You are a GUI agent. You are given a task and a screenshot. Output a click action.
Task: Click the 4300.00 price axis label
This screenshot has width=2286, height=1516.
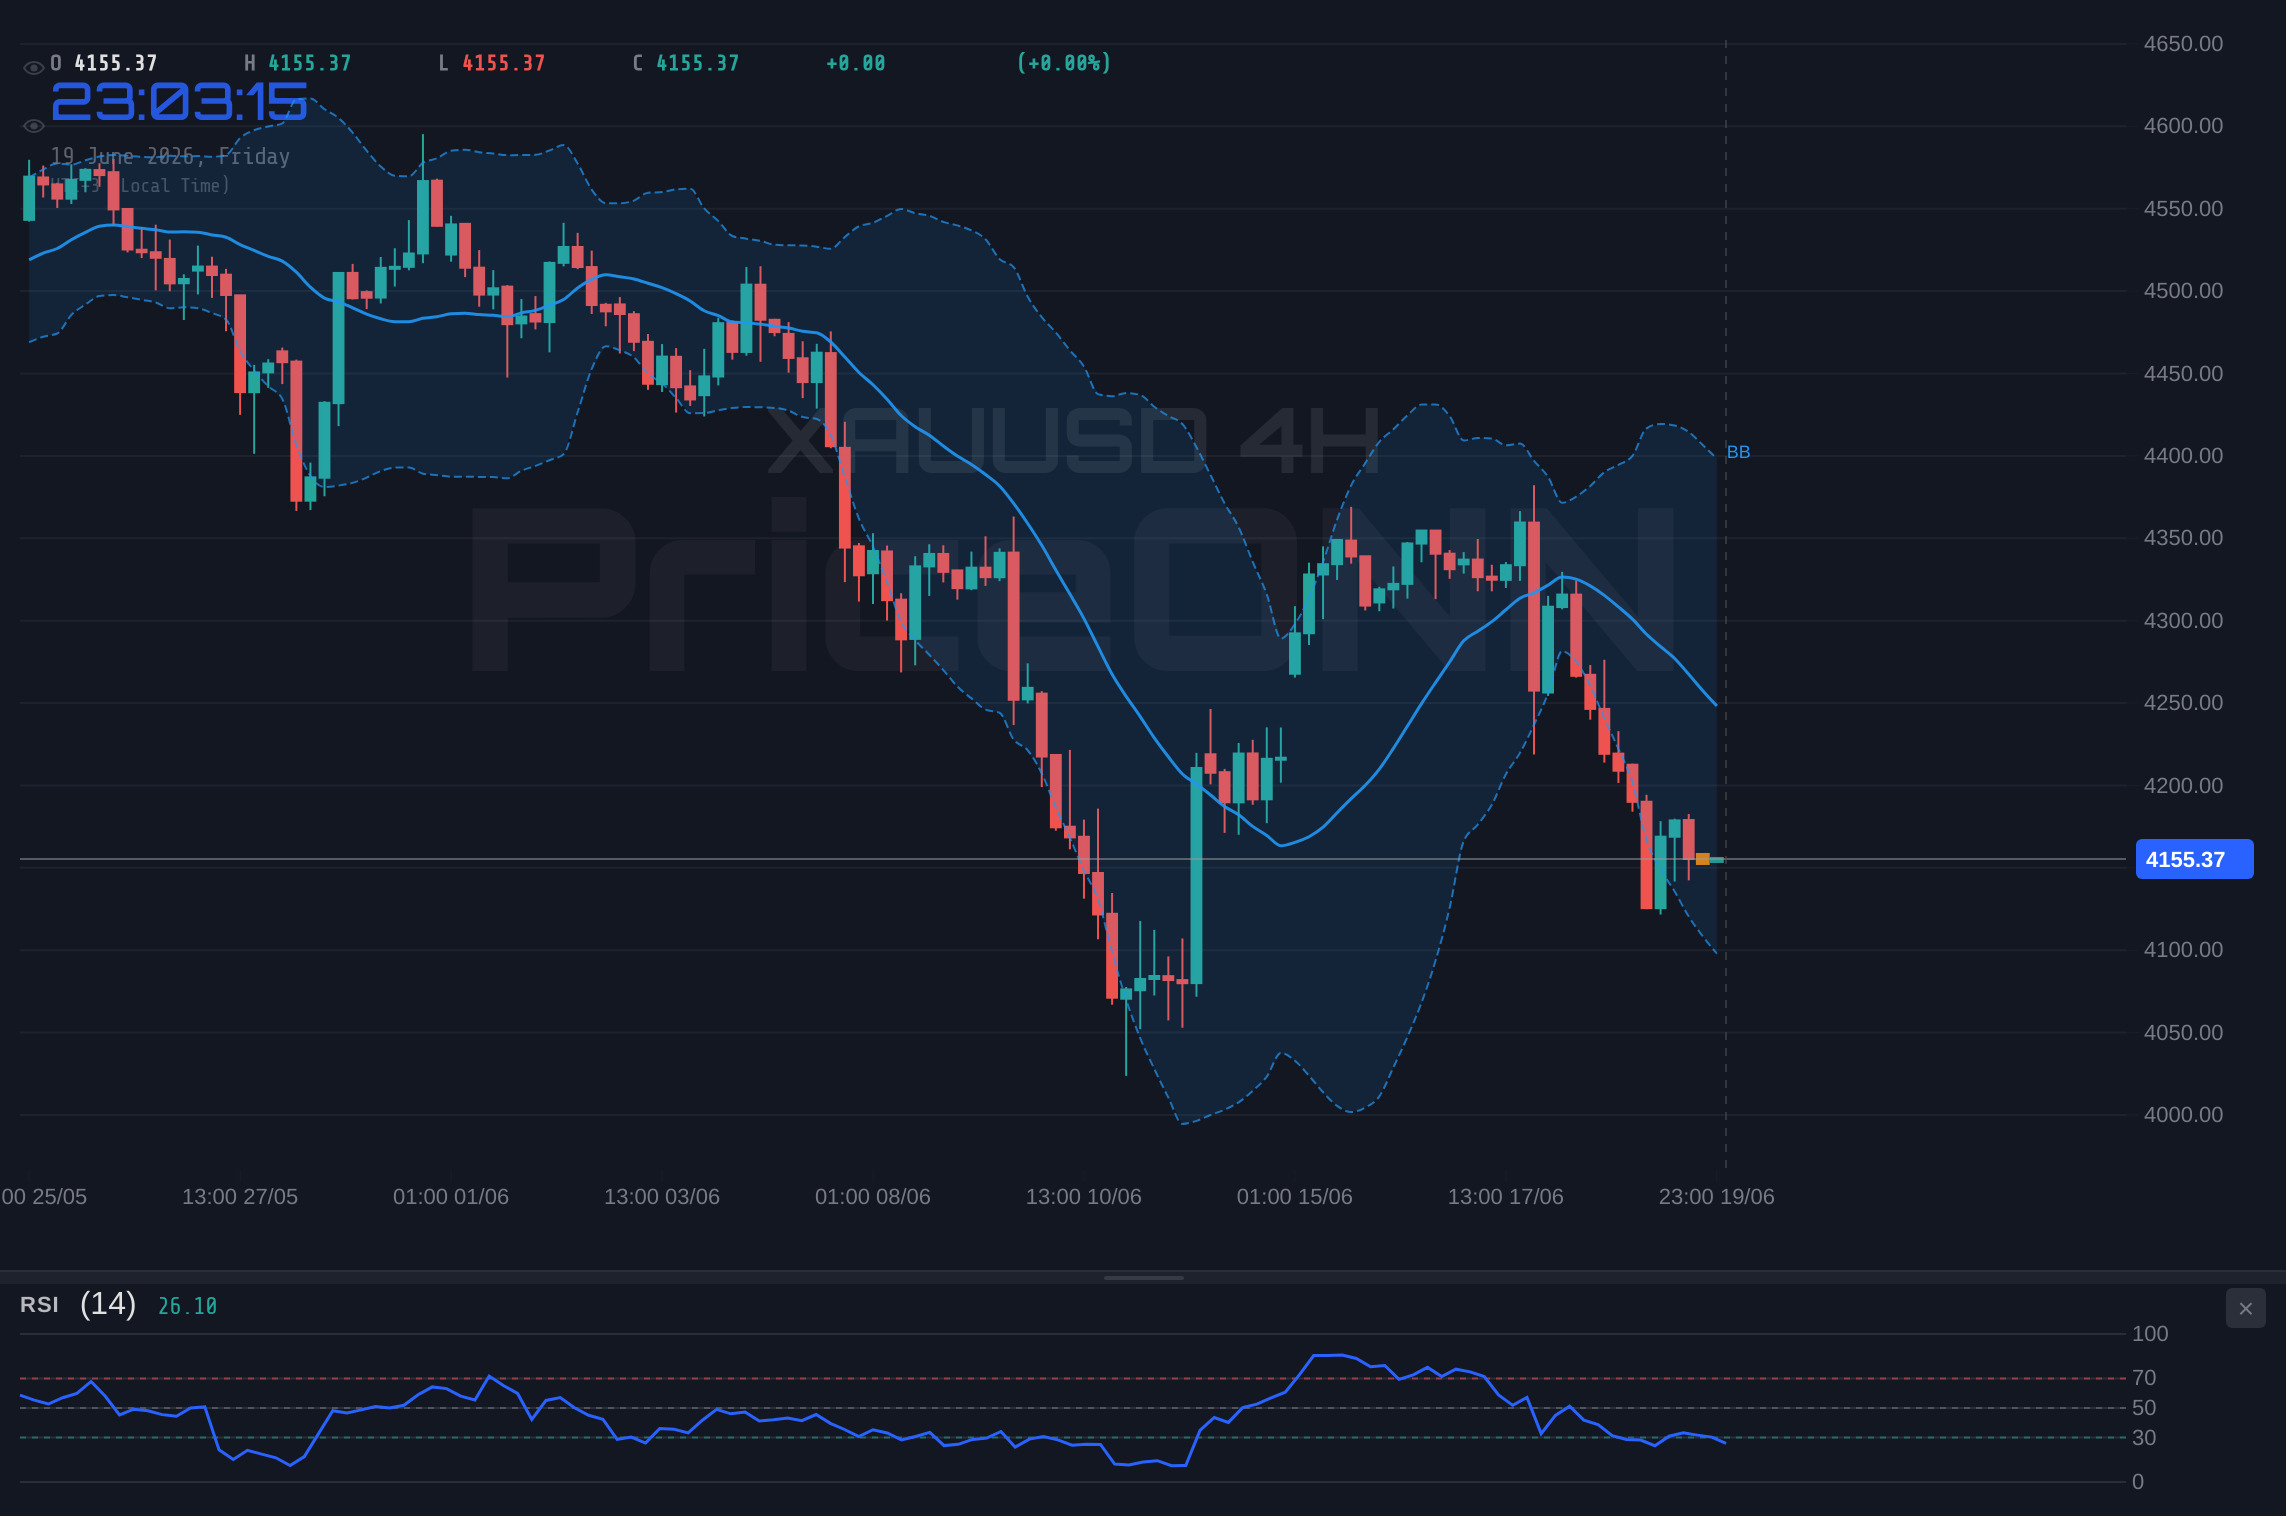tap(2183, 621)
